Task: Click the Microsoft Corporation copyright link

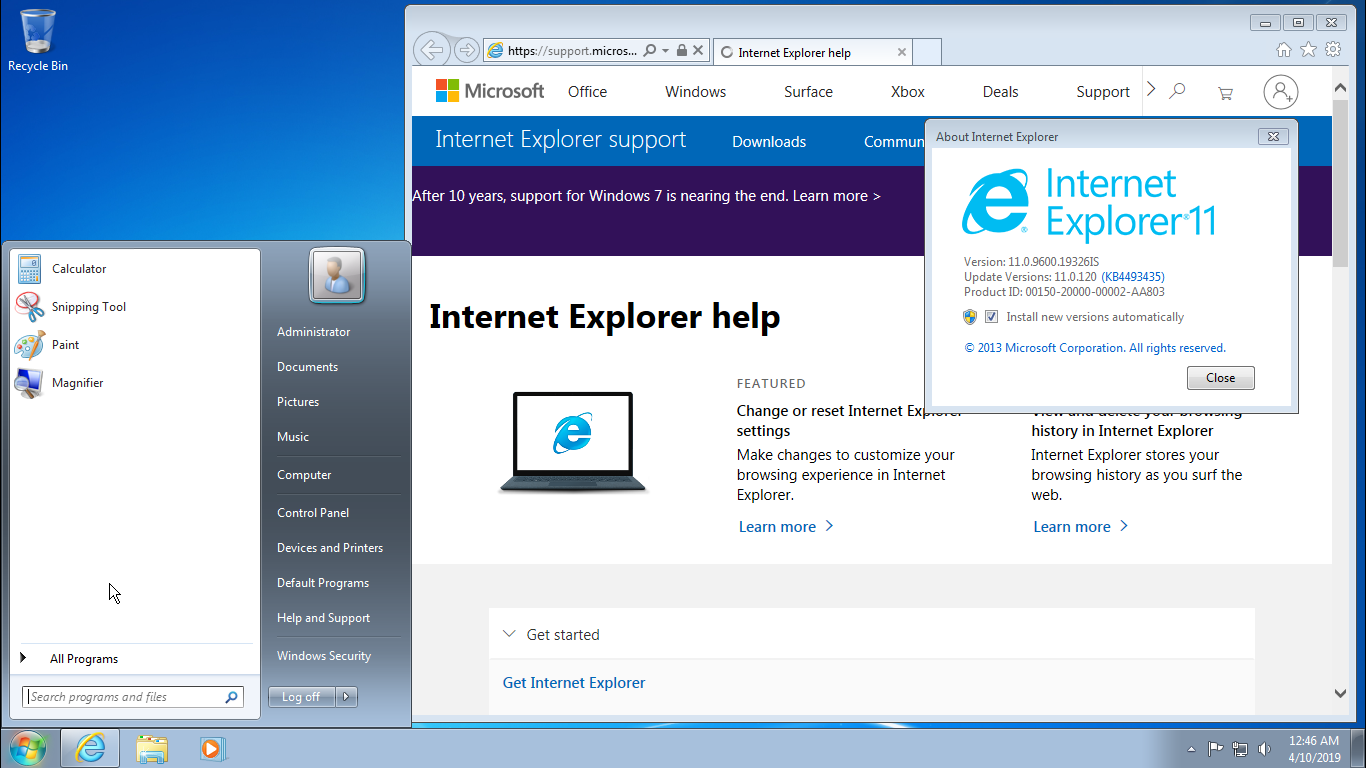Action: (1095, 348)
